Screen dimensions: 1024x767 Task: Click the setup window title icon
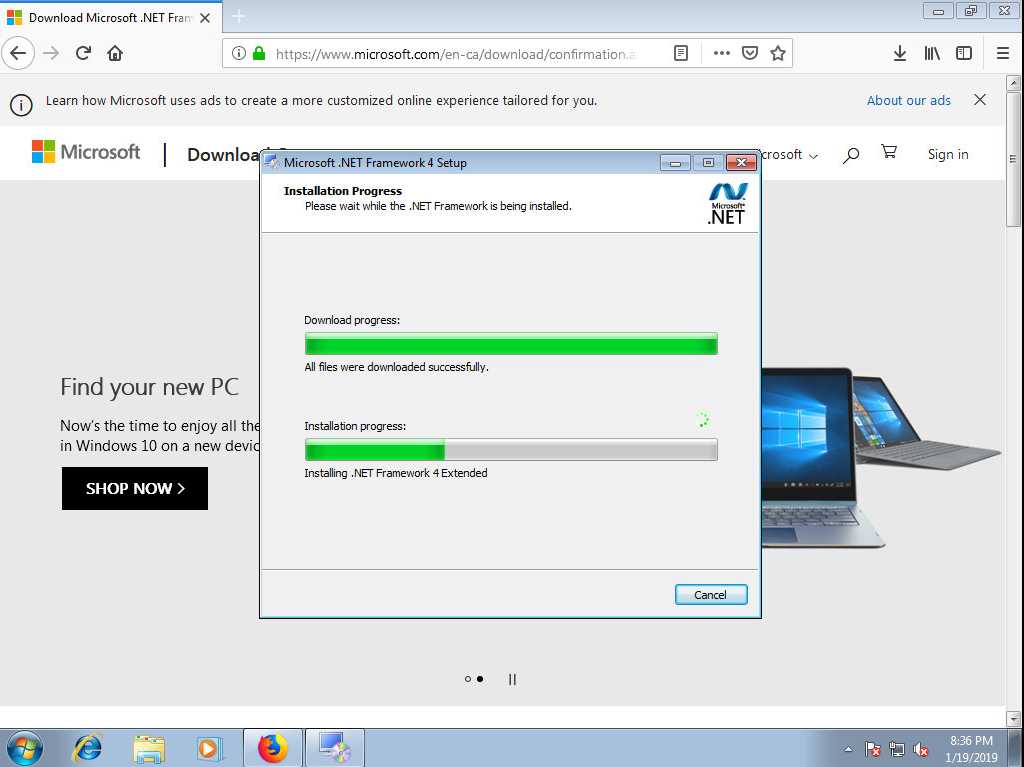click(272, 163)
